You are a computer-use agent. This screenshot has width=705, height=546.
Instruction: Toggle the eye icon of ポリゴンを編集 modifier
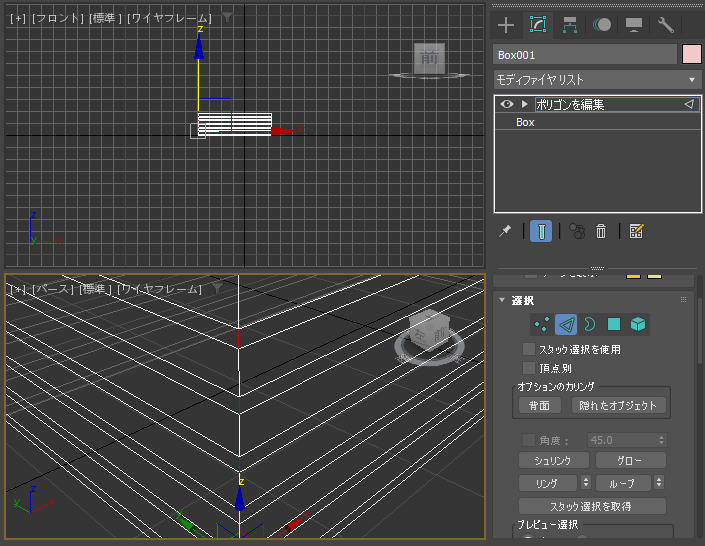507,104
